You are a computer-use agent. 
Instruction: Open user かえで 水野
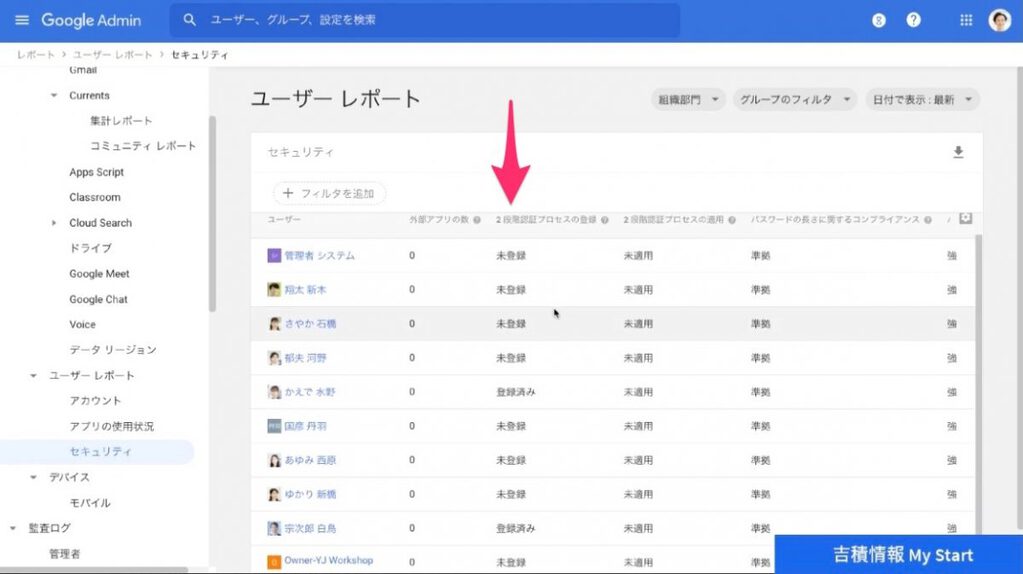click(309, 392)
